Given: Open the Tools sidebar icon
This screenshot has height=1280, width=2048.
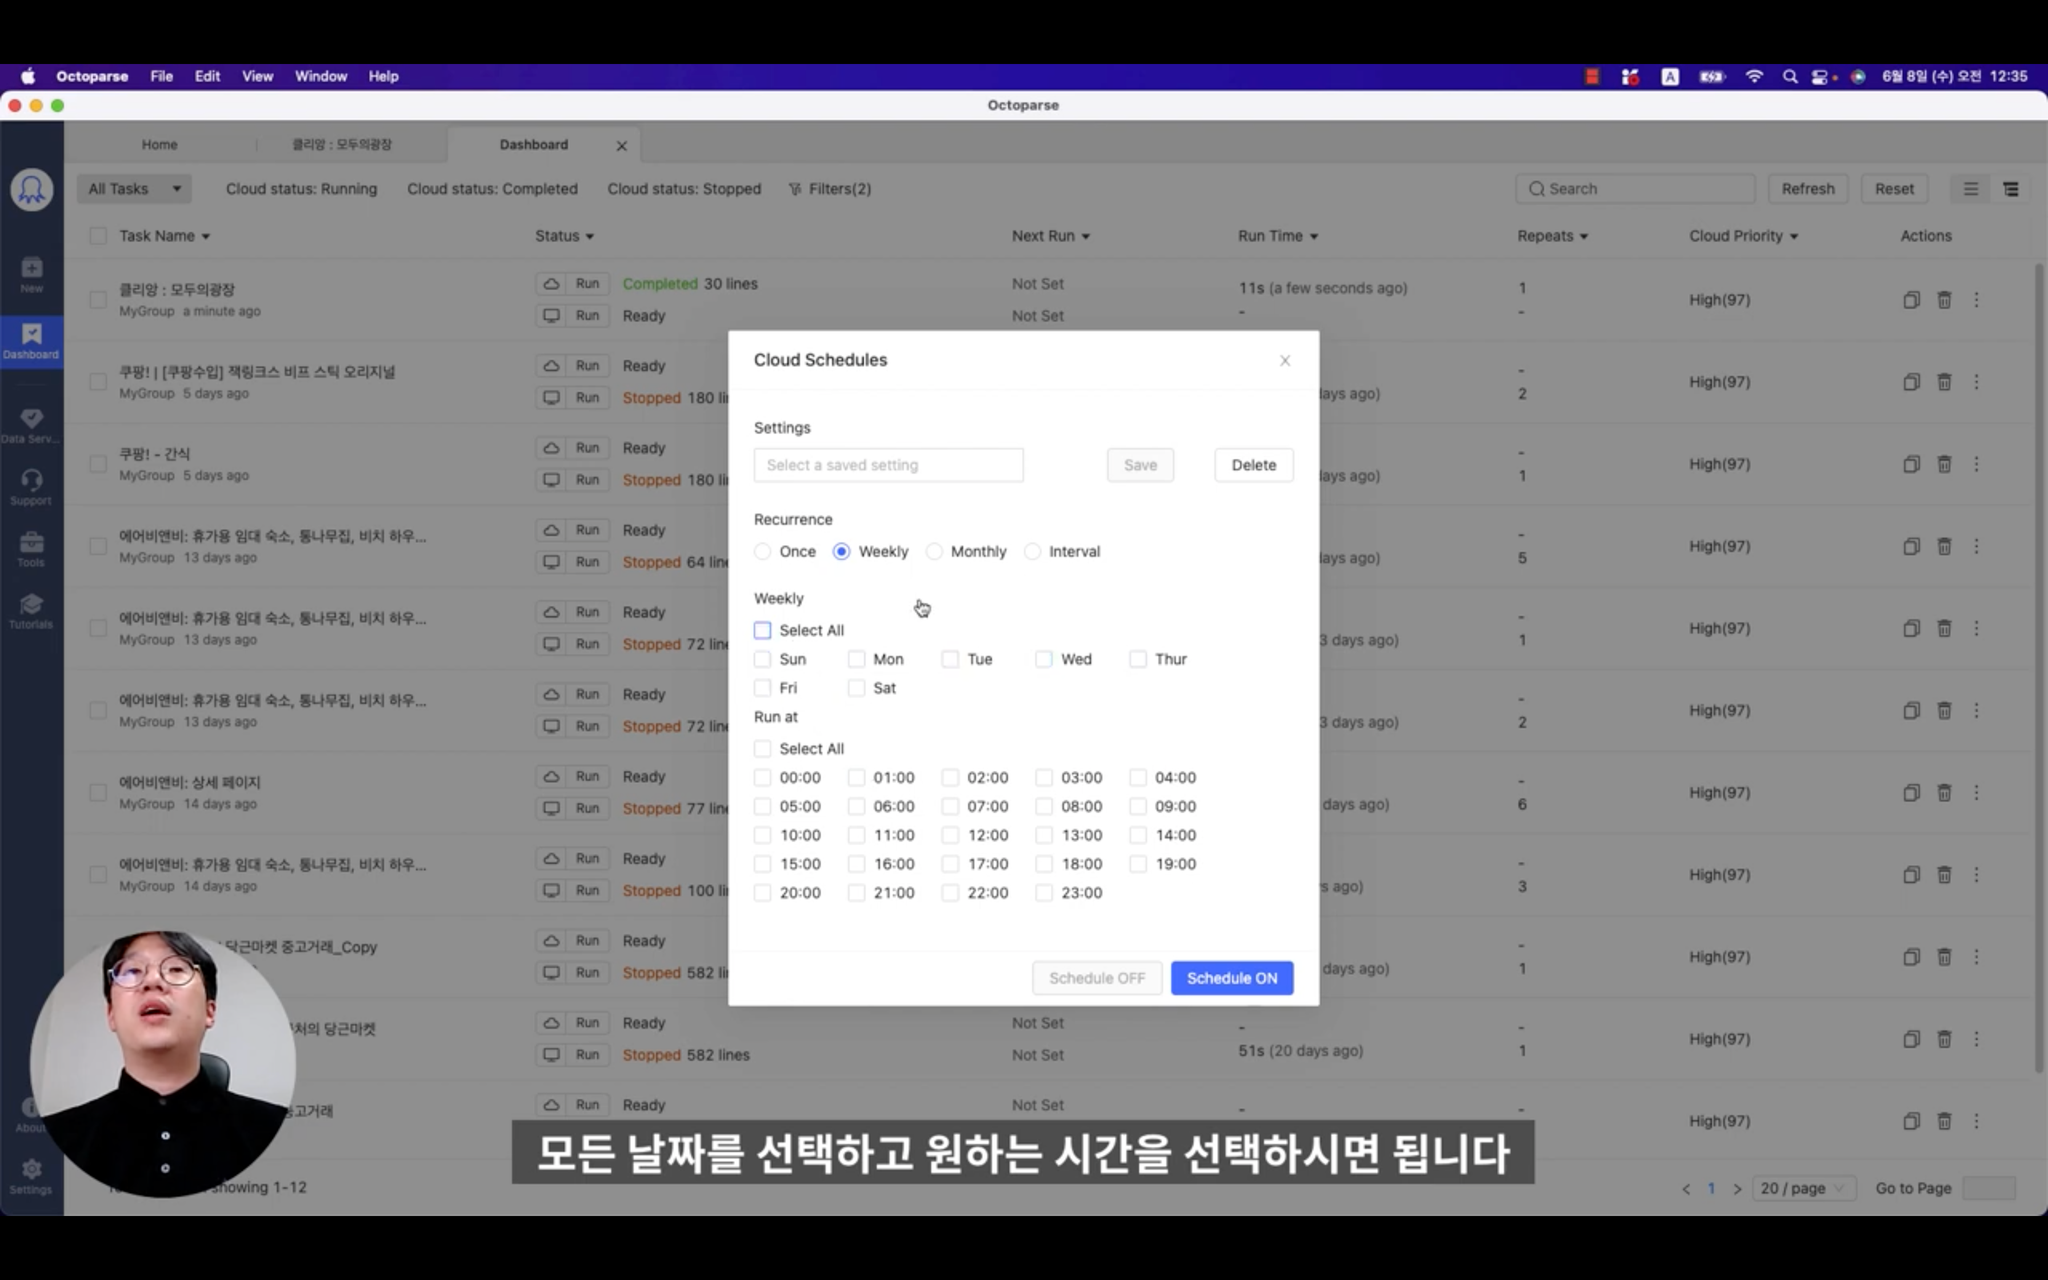Looking at the screenshot, I should pyautogui.click(x=32, y=549).
